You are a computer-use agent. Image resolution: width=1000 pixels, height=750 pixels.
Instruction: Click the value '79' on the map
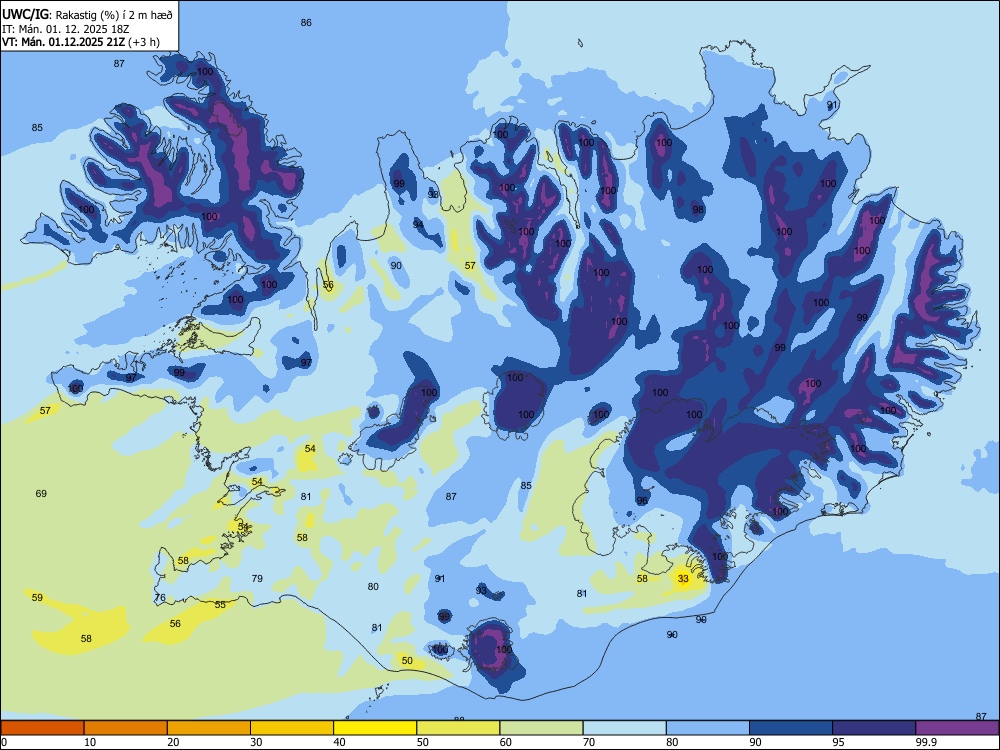tap(257, 578)
